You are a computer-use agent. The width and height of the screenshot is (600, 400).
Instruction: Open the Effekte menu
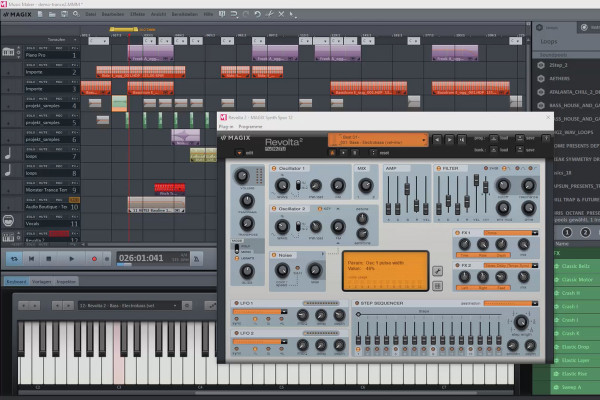pyautogui.click(x=137, y=14)
